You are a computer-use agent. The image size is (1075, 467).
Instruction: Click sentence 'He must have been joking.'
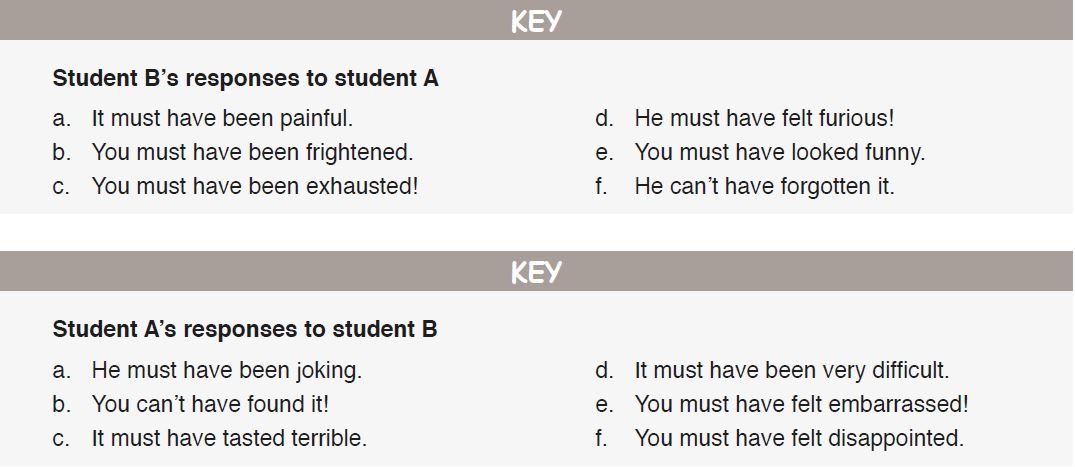click(226, 371)
